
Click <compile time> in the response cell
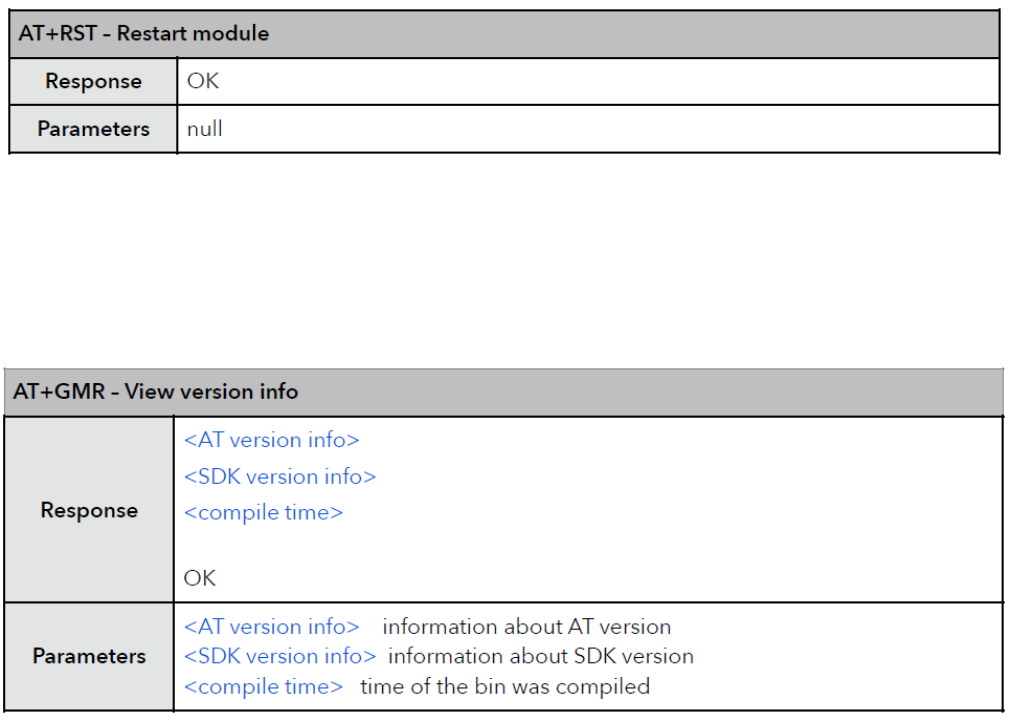[x=263, y=513]
